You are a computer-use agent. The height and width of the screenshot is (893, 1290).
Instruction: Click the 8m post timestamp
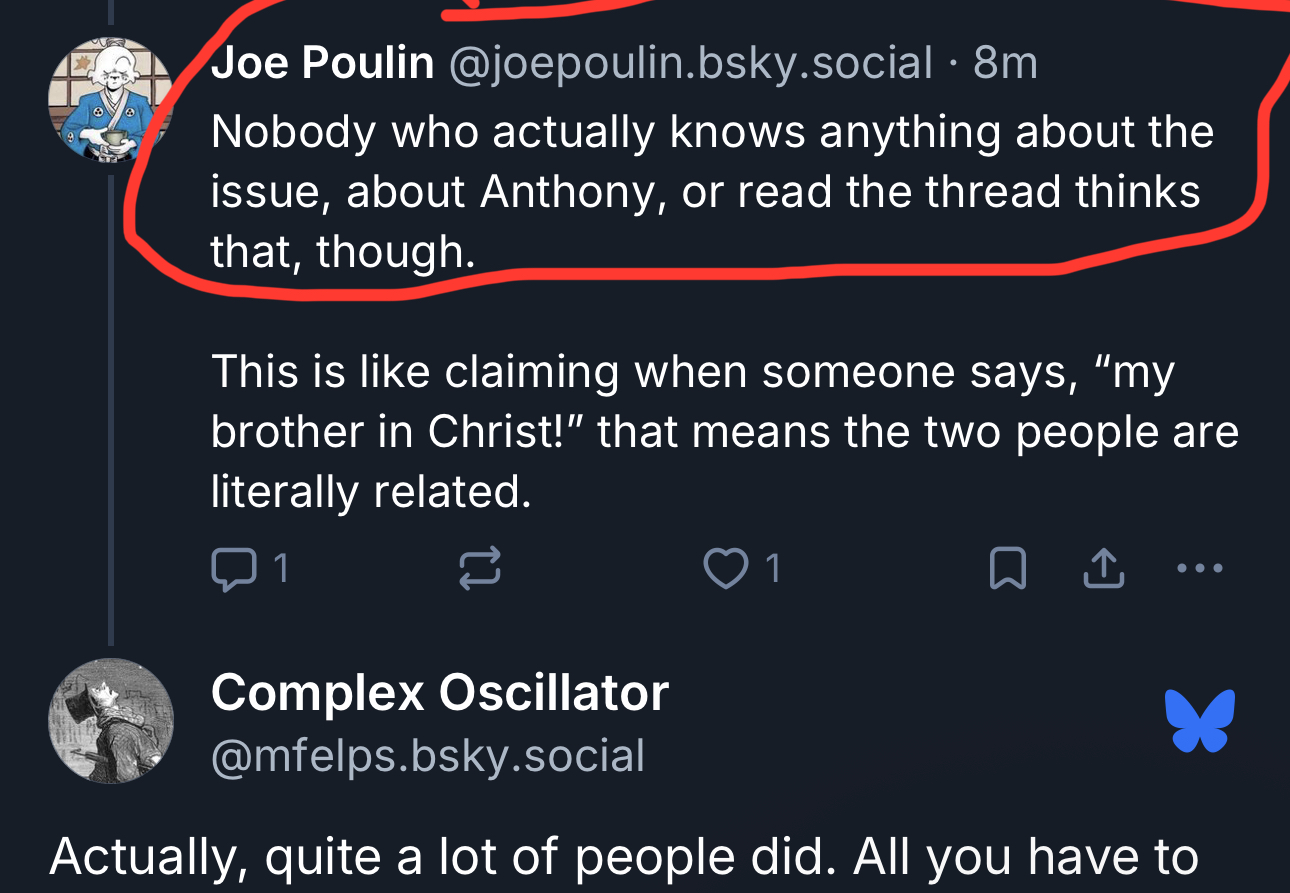1006,64
